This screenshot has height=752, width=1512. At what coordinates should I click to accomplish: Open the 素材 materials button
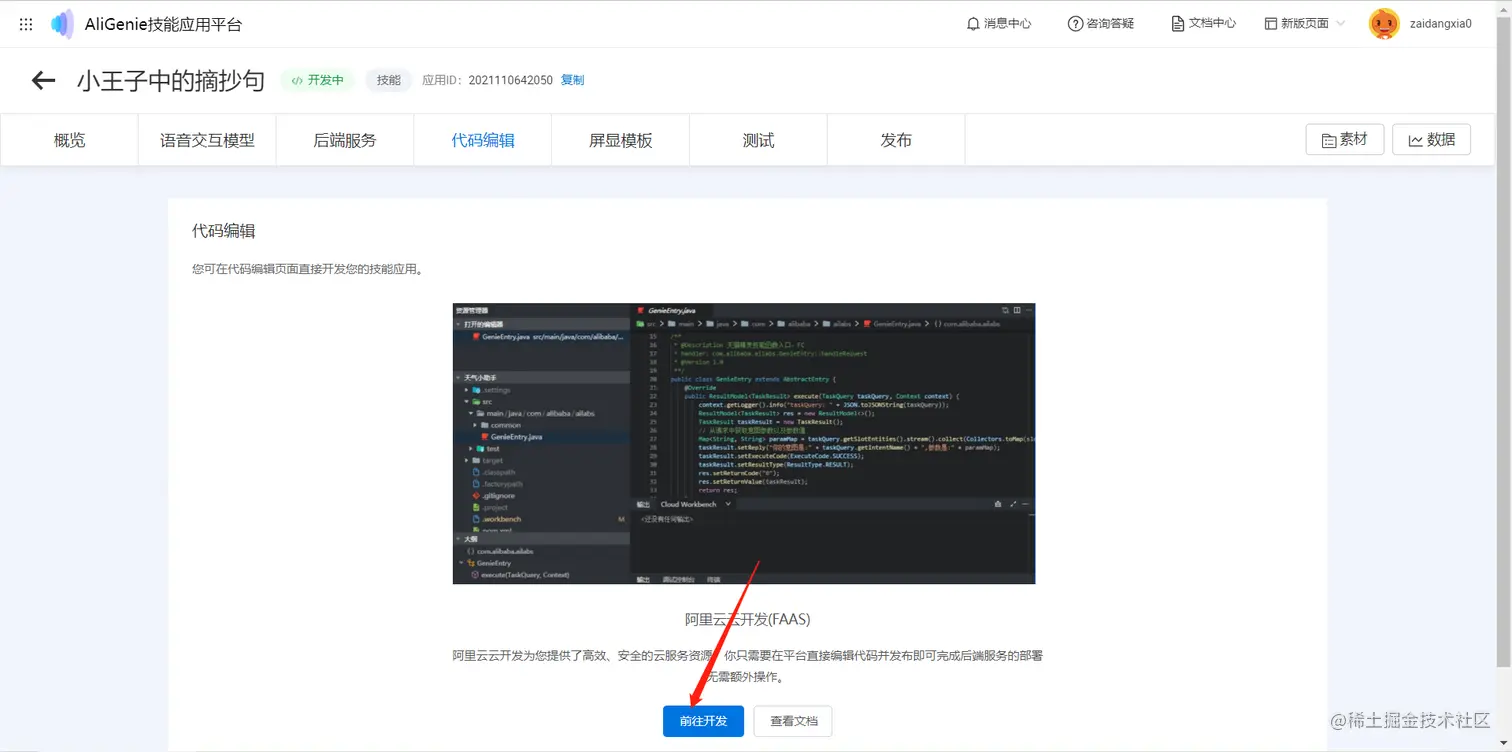click(1345, 140)
